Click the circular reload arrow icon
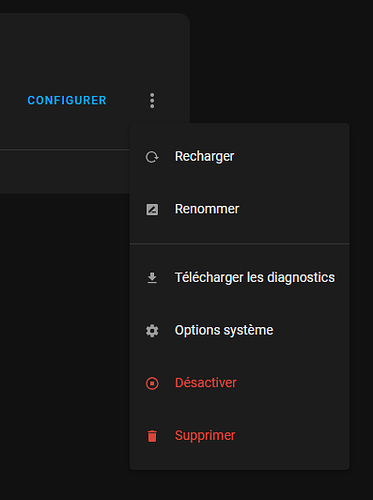373x500 pixels. (x=152, y=157)
